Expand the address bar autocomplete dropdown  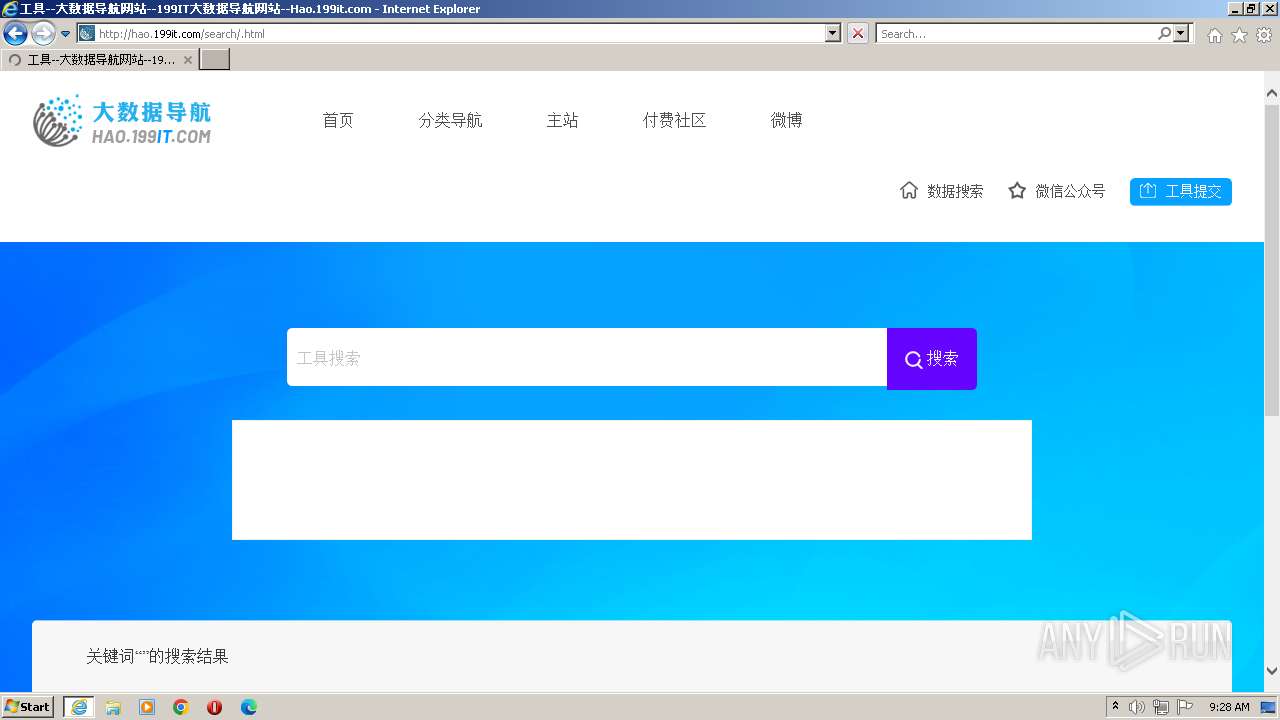tap(833, 34)
